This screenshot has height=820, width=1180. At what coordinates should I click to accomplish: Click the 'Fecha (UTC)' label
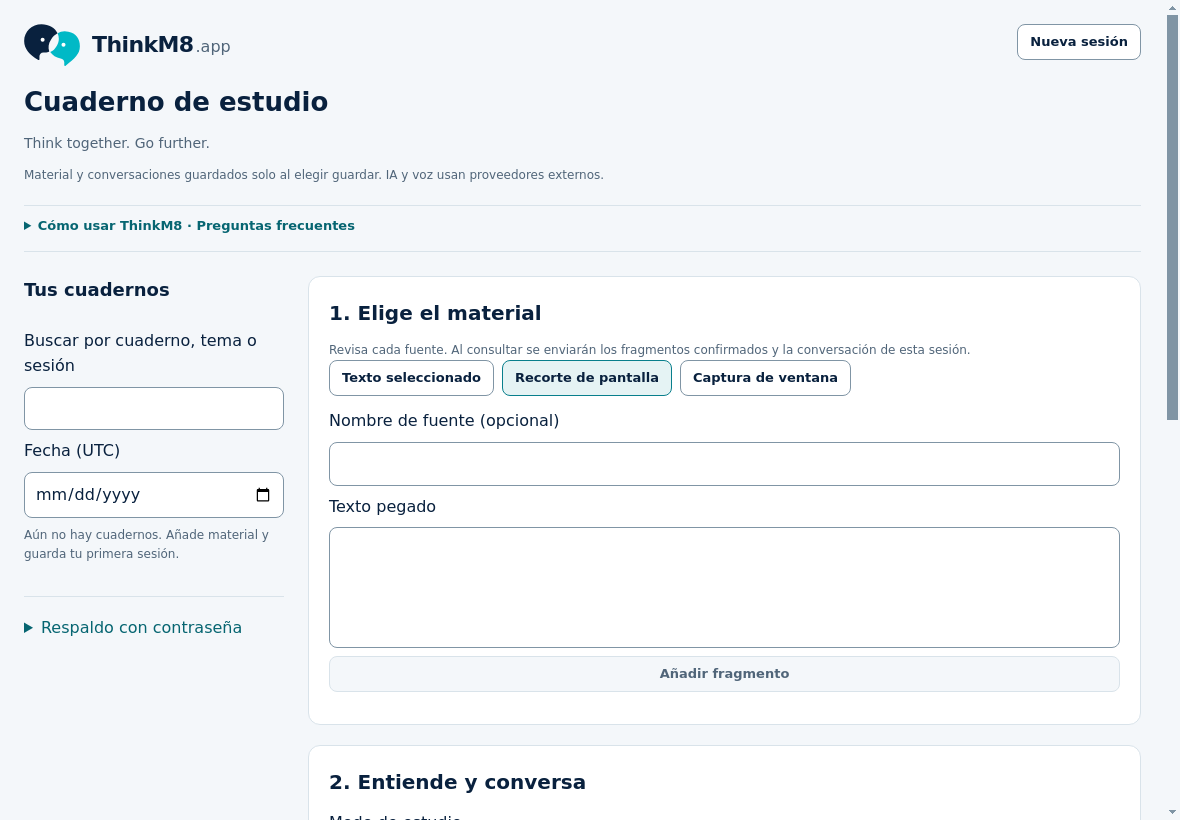click(72, 451)
